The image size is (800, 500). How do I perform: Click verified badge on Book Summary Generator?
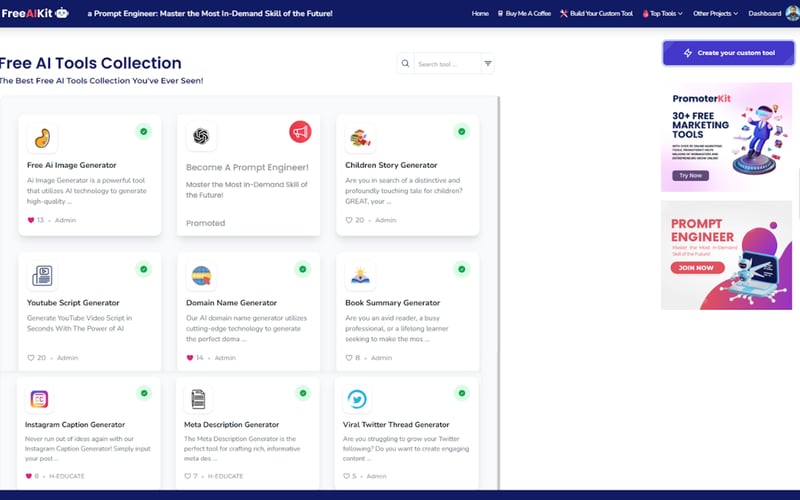pos(462,269)
